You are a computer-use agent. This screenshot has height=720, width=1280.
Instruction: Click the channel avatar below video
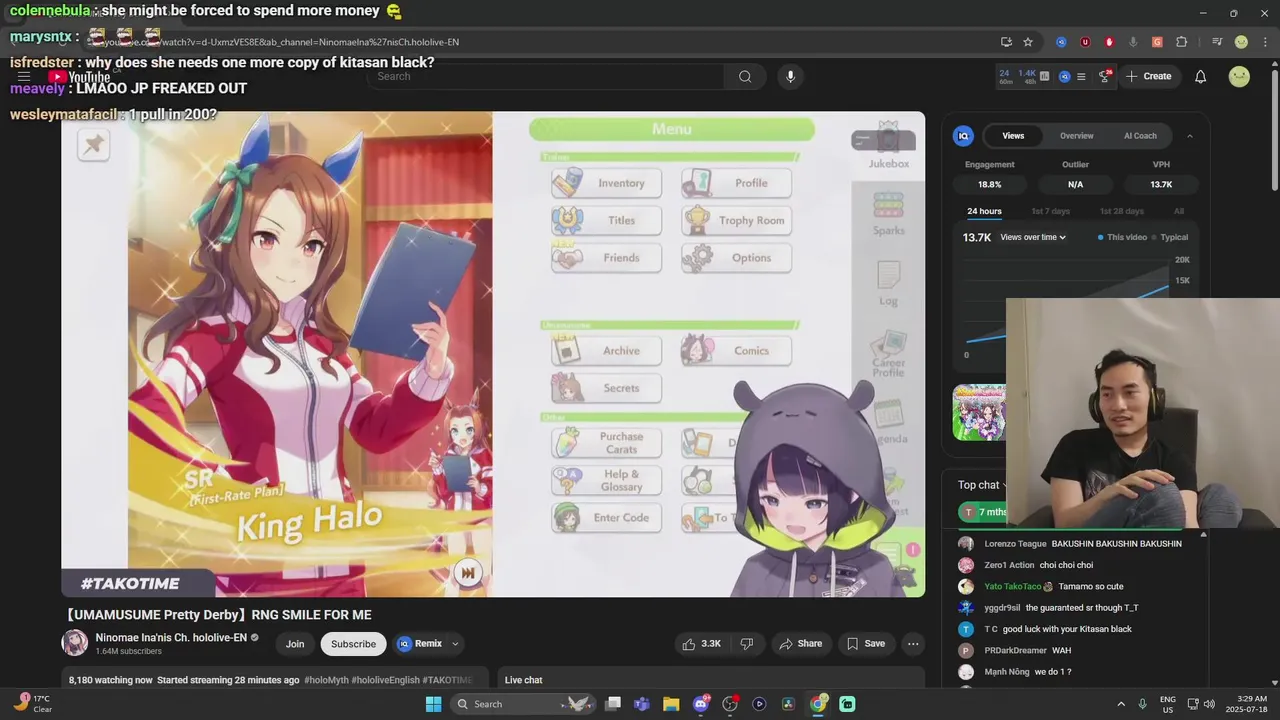[75, 643]
